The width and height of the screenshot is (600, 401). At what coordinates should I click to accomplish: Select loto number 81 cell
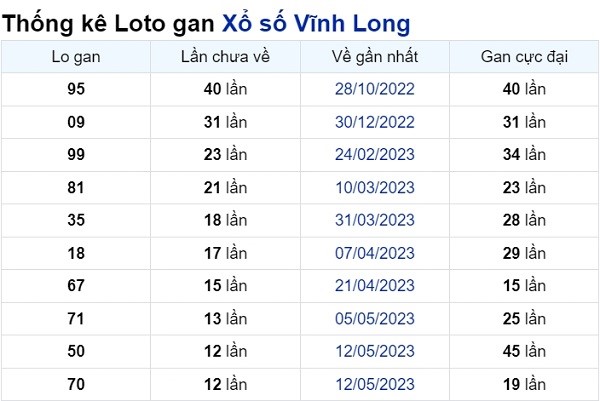click(76, 187)
